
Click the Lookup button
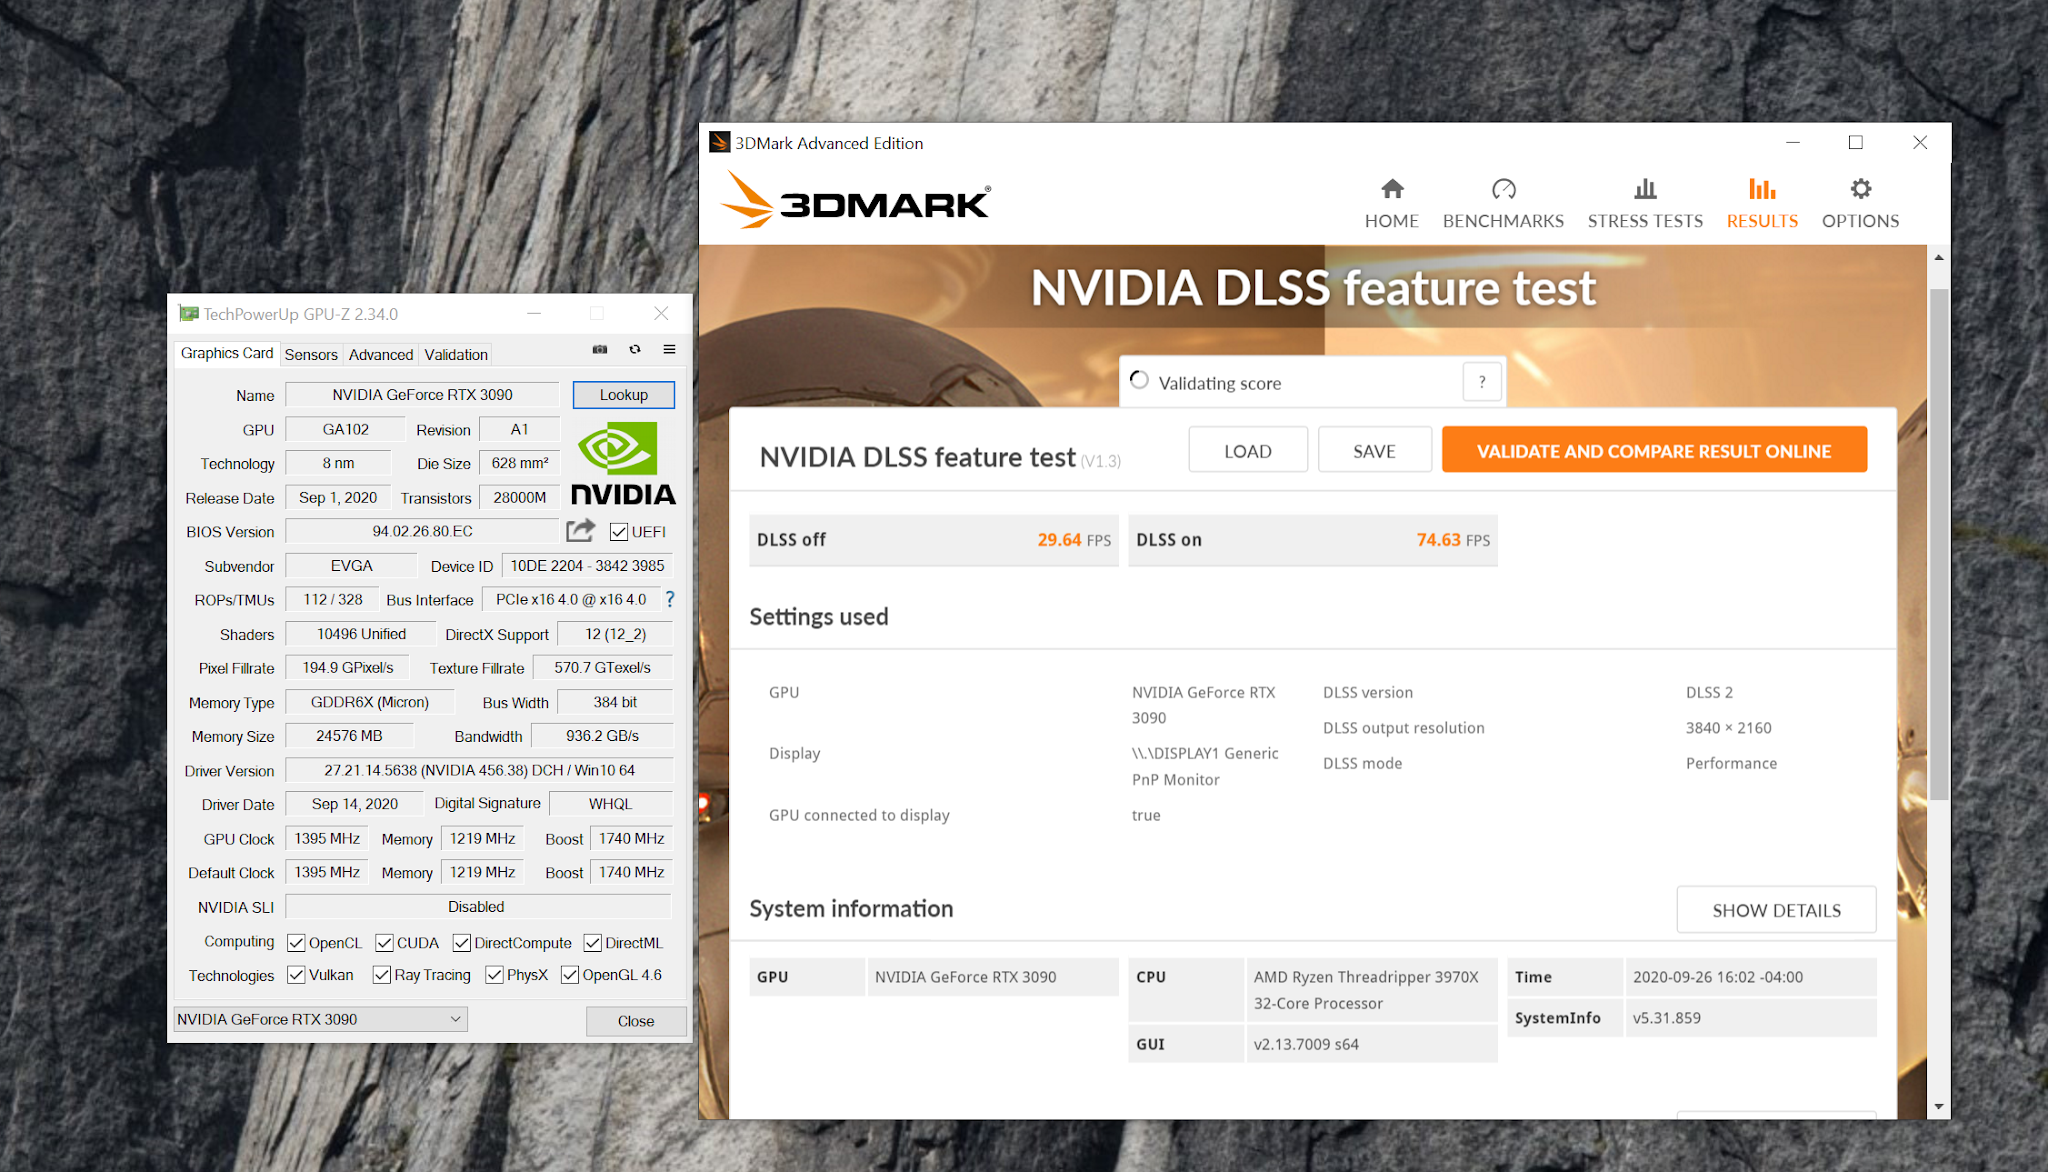click(624, 395)
